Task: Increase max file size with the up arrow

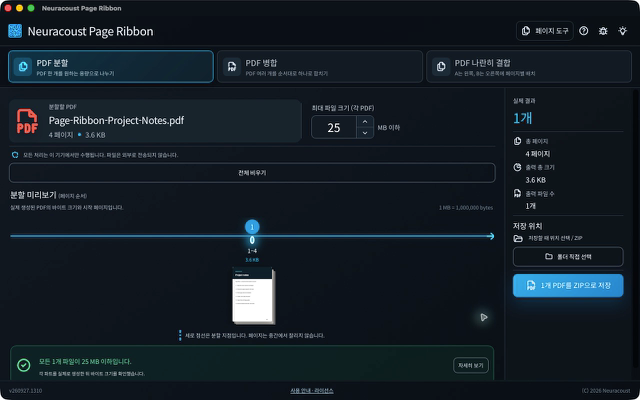Action: (365, 122)
